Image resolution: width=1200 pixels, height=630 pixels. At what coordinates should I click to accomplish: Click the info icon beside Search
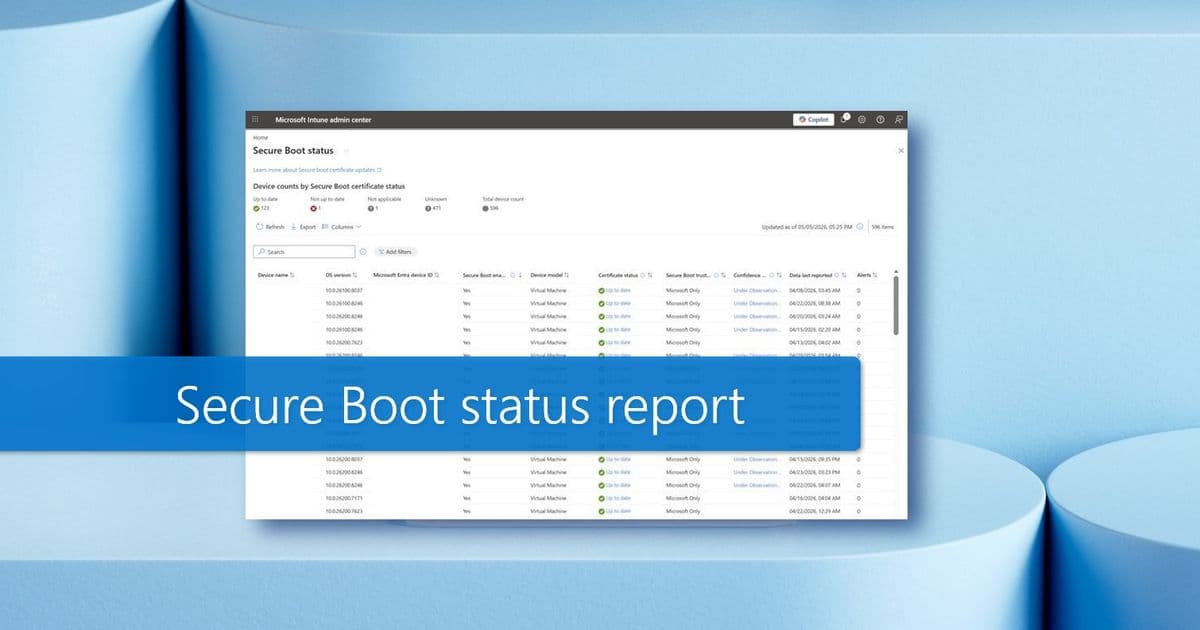tap(363, 252)
